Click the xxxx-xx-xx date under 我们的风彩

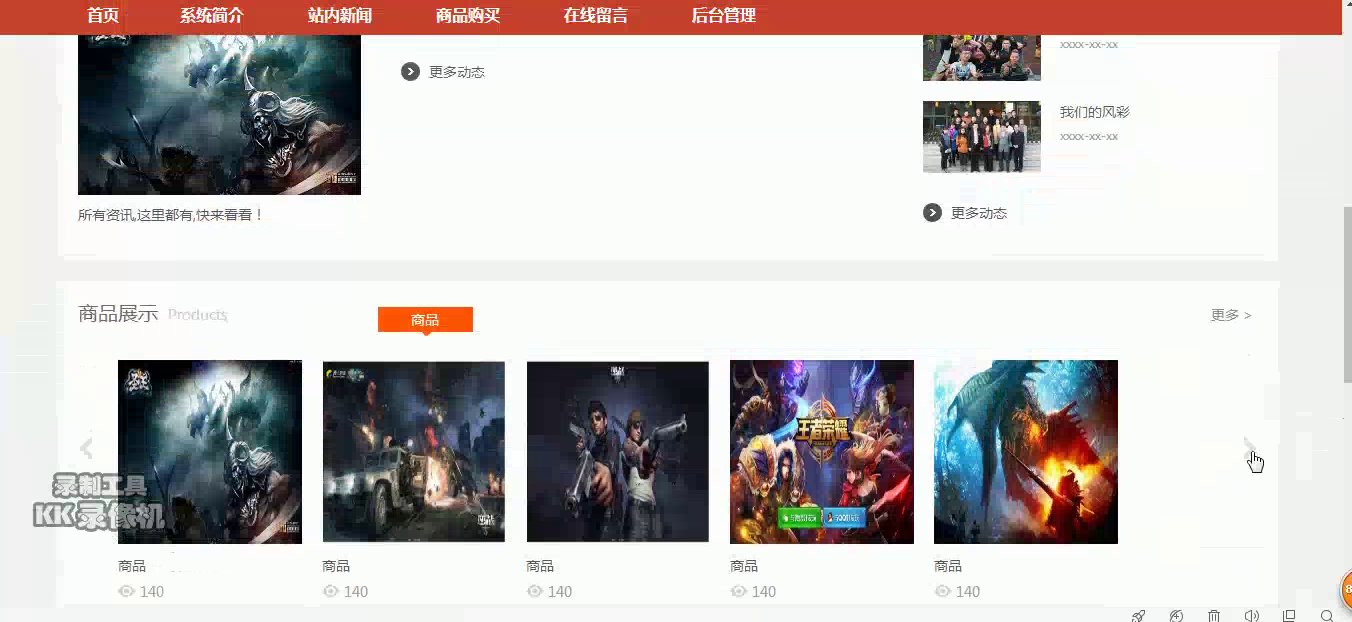pos(1089,136)
